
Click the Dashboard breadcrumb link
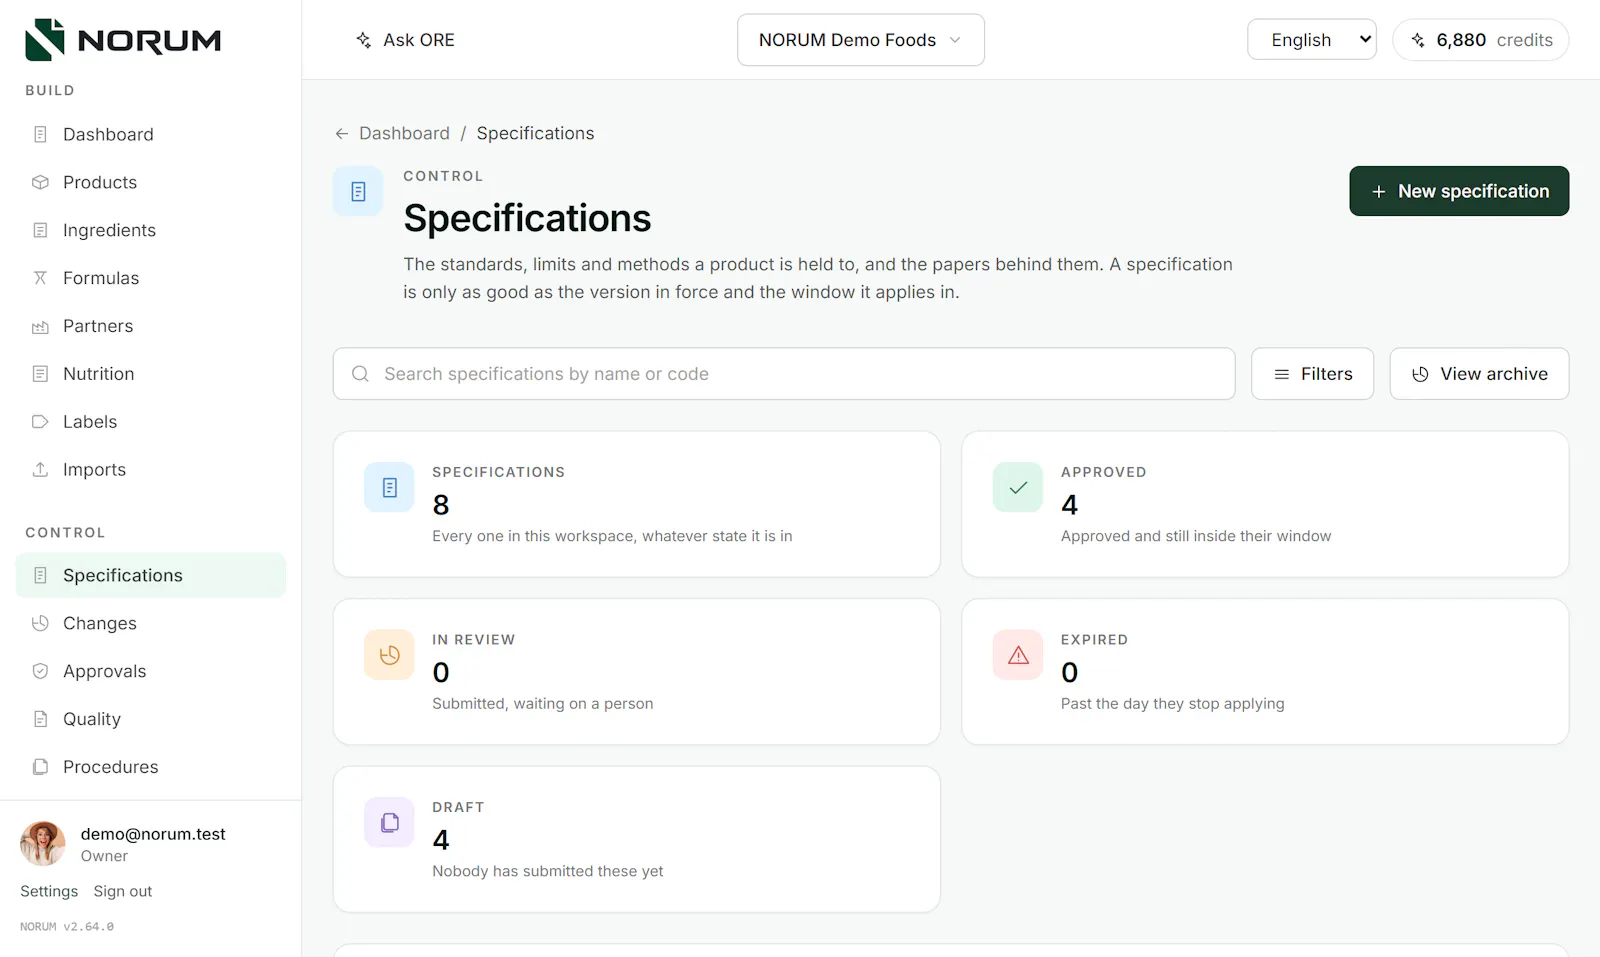[404, 133]
